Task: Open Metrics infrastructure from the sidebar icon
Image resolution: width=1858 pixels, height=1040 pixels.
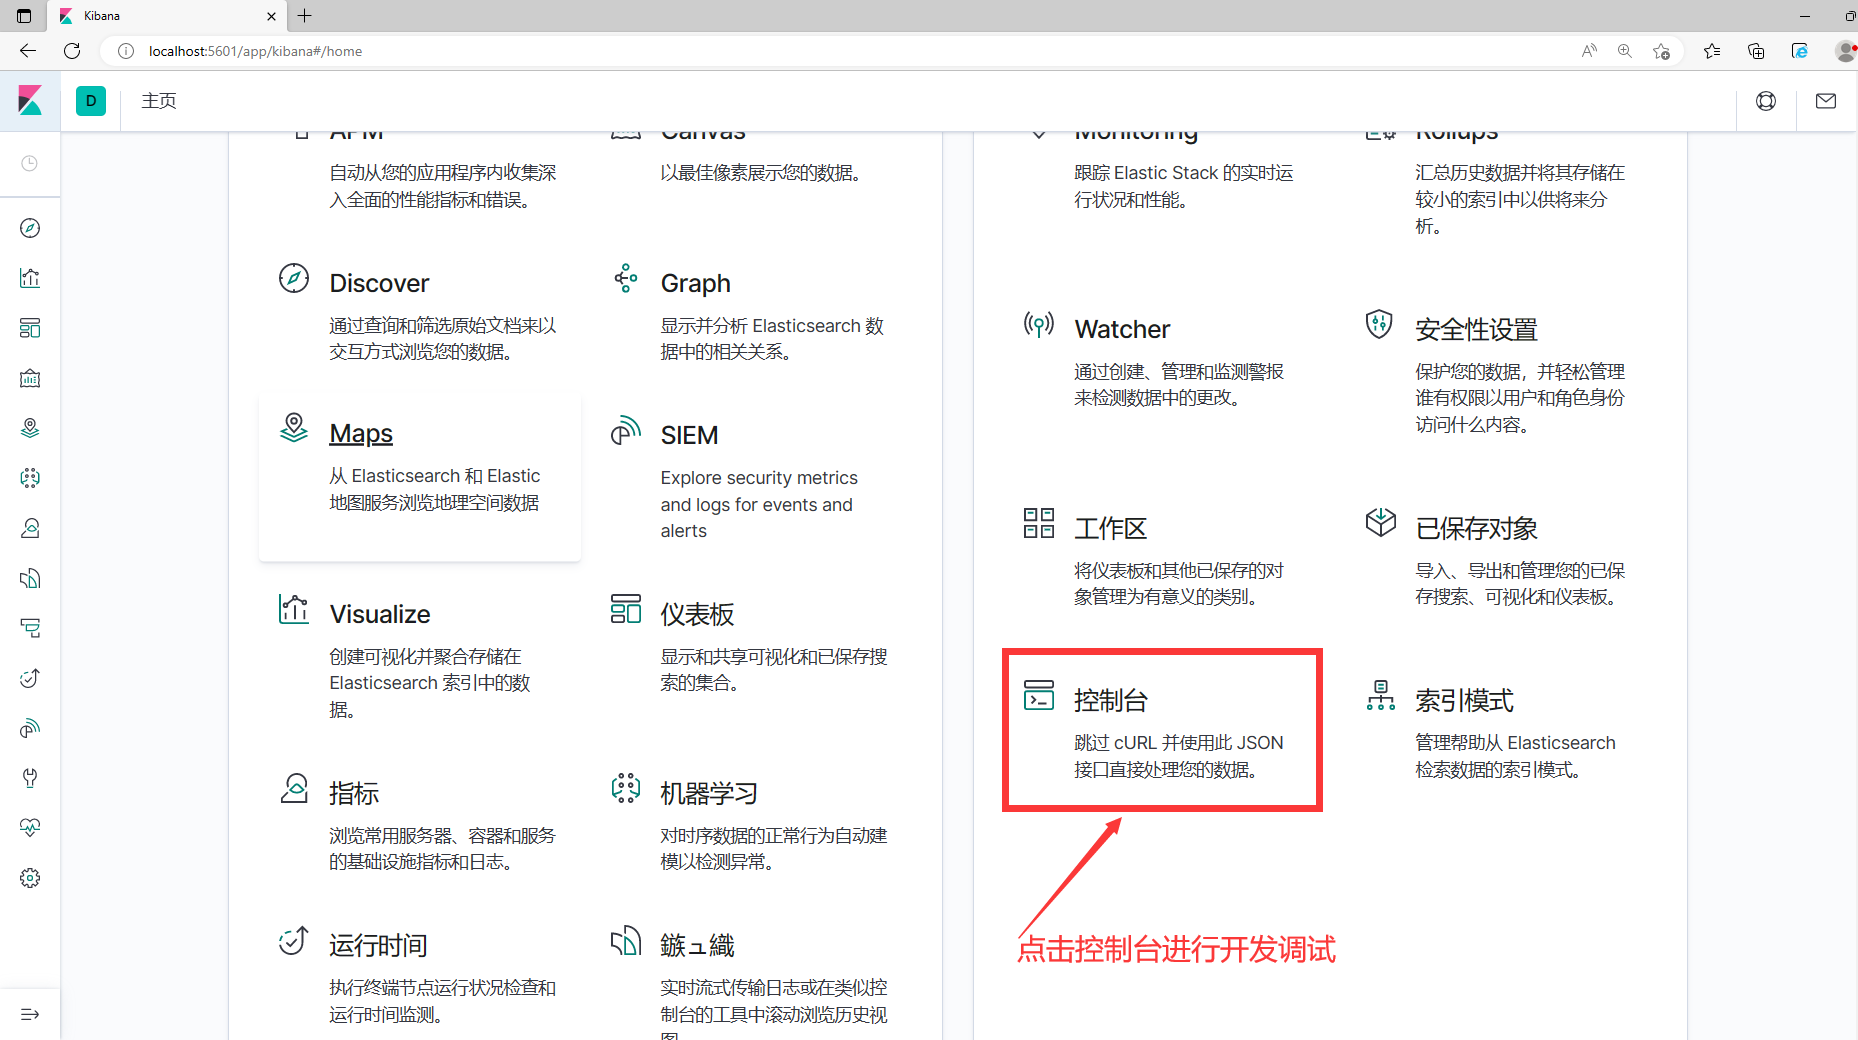Action: click(30, 528)
